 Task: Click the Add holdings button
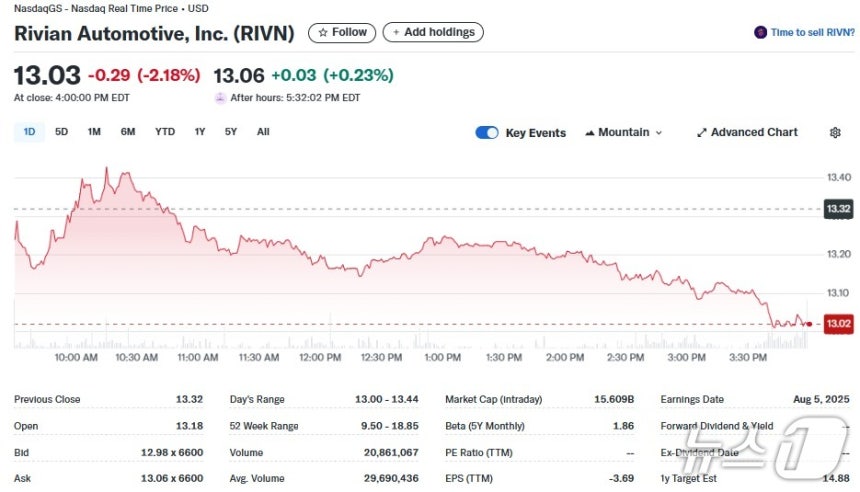433,32
